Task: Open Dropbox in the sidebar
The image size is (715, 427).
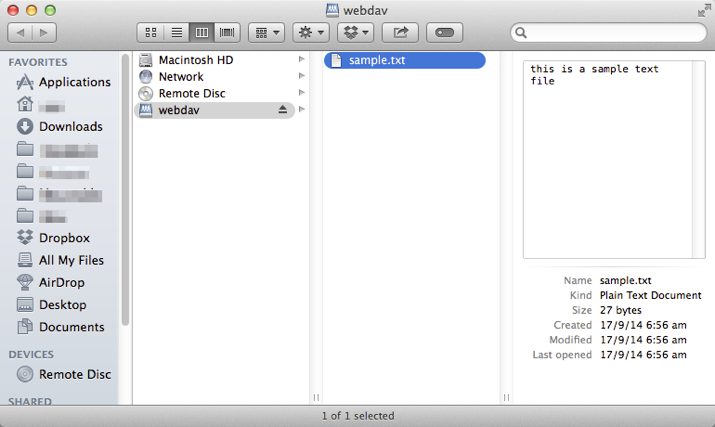Action: point(53,238)
